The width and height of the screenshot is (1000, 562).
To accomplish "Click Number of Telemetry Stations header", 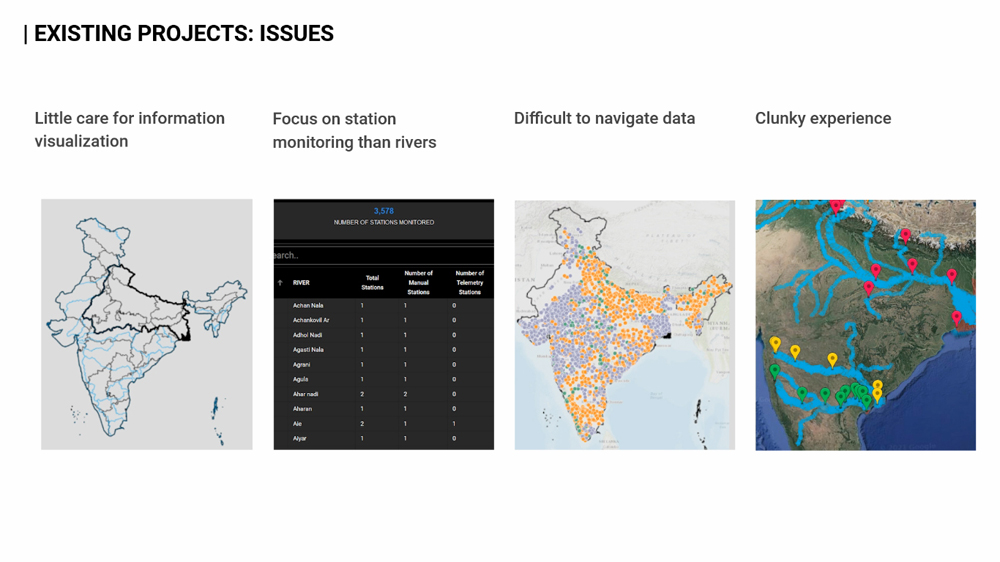I will (x=469, y=283).
